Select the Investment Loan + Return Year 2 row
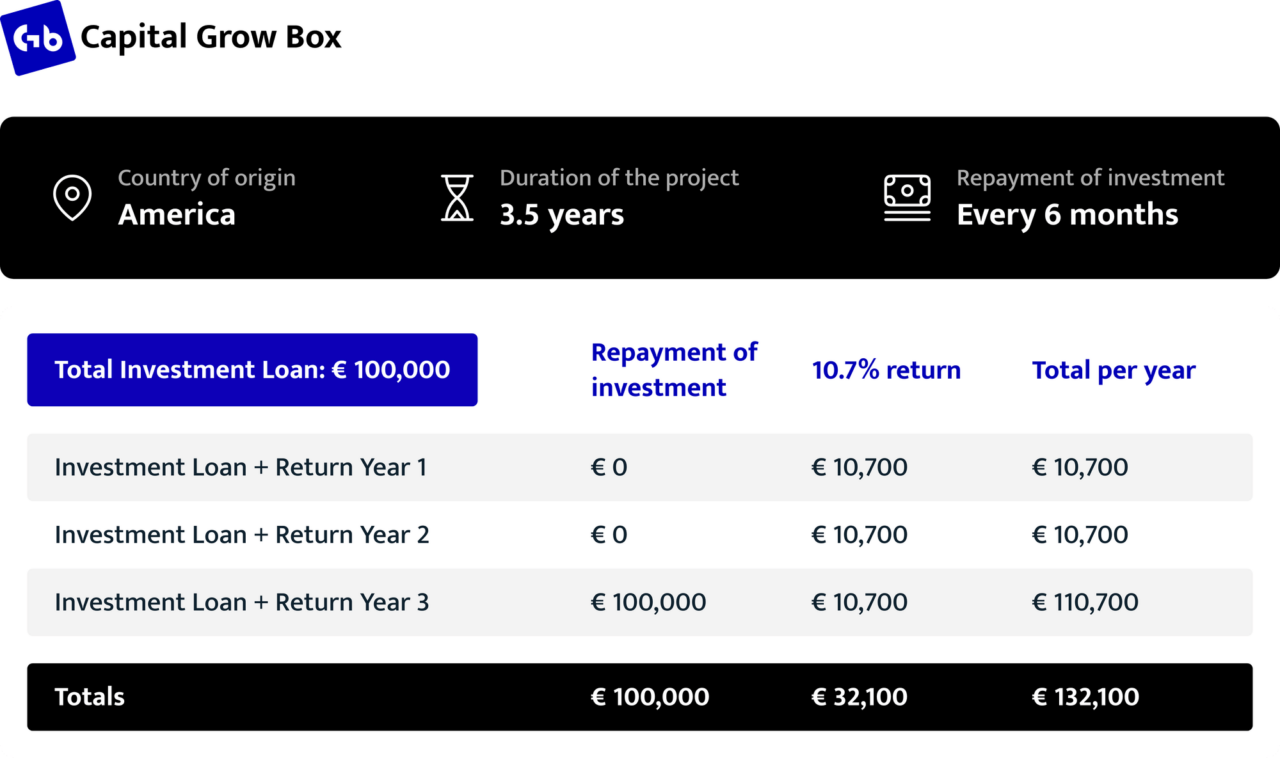Image resolution: width=1280 pixels, height=758 pixels. 640,535
